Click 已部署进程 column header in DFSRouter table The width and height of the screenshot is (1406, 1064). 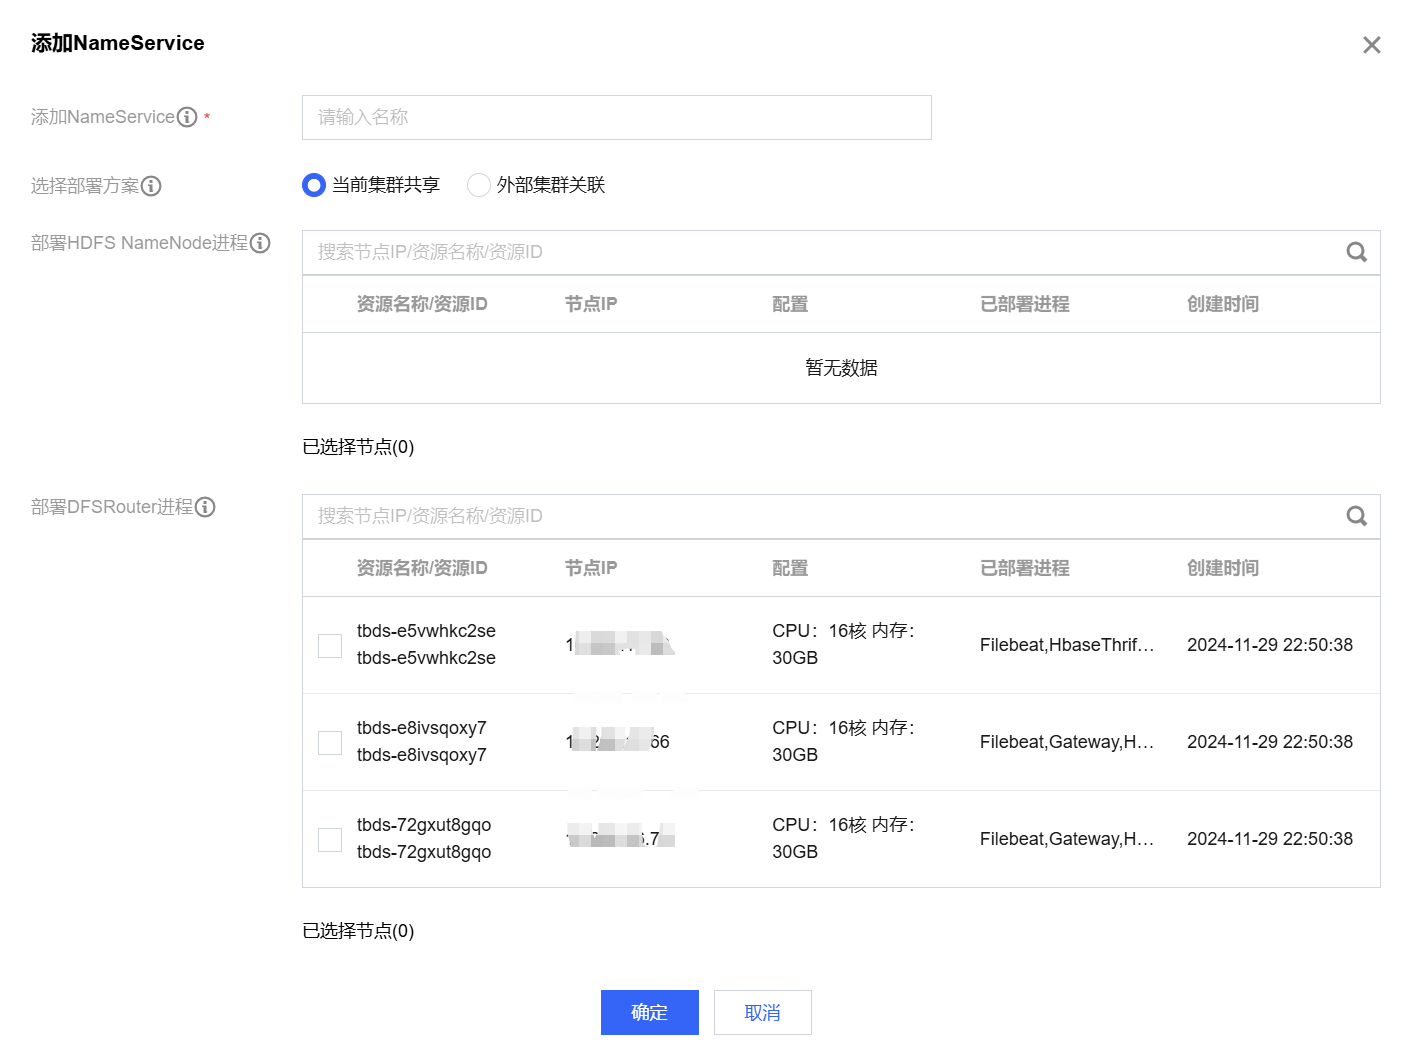(x=1024, y=568)
